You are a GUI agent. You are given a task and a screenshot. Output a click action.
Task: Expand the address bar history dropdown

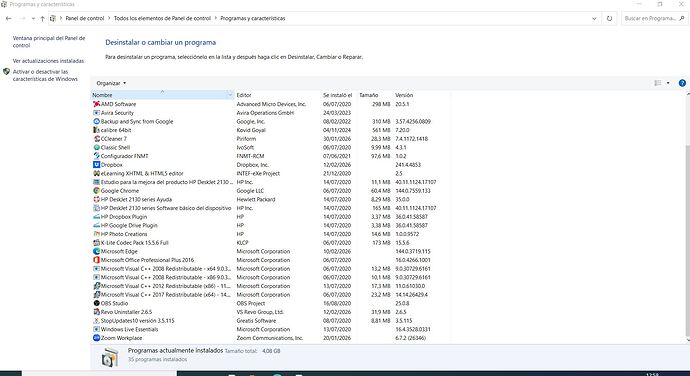pos(594,18)
